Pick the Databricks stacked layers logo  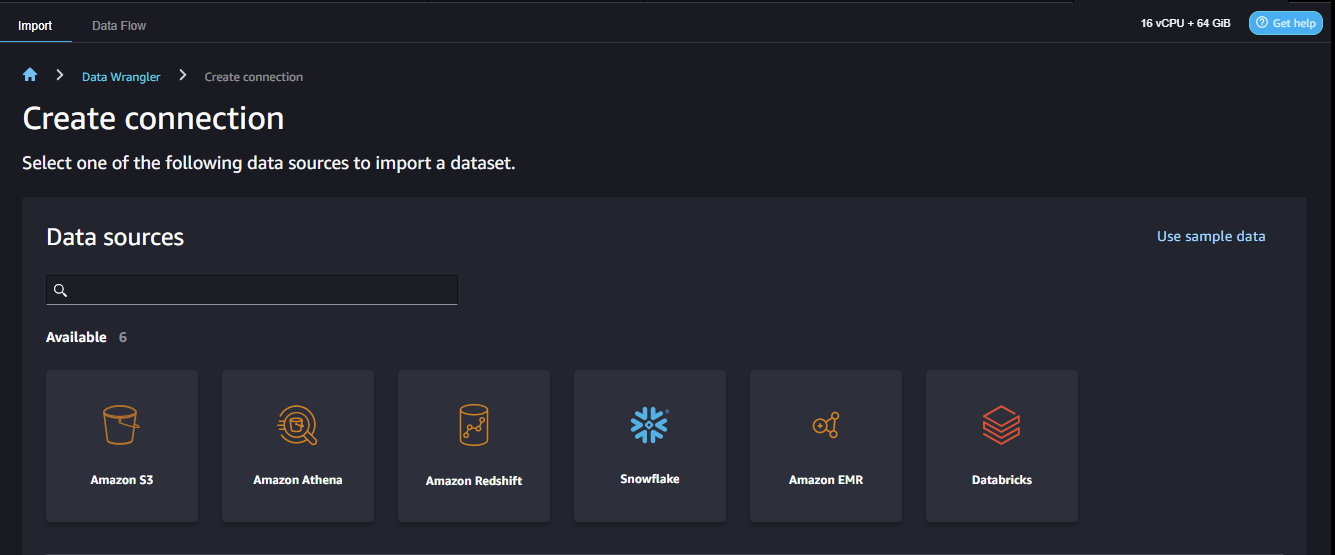tap(1001, 425)
